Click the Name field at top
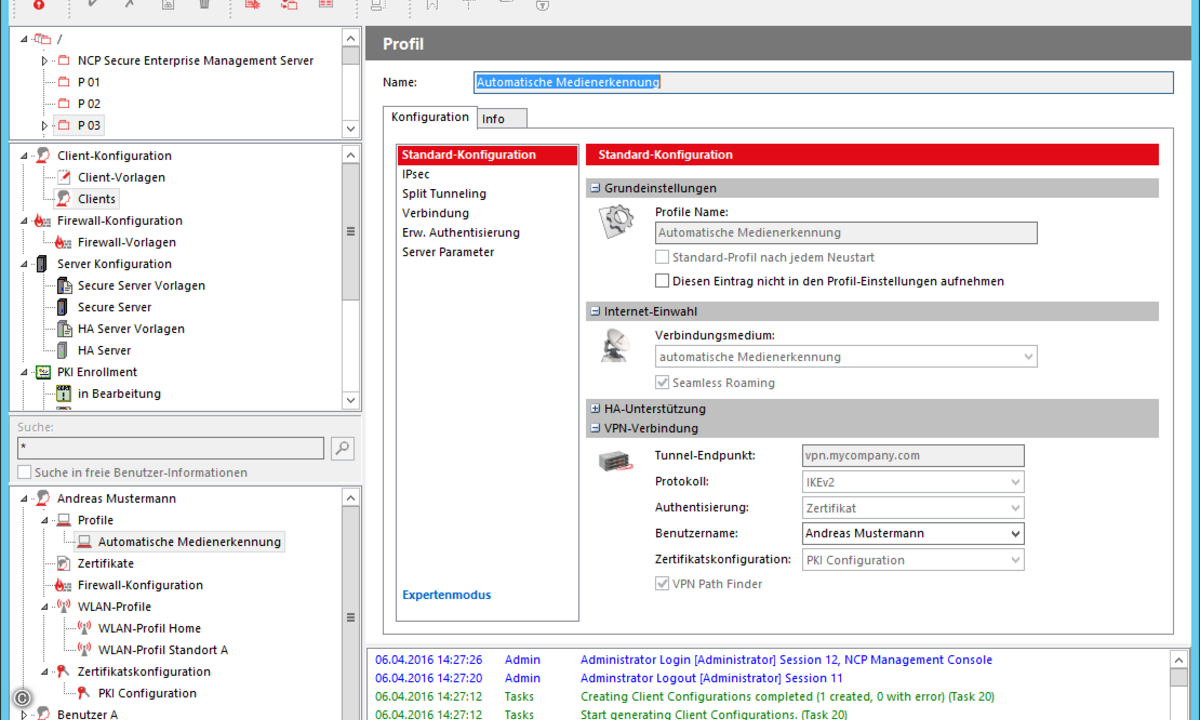This screenshot has height=720, width=1200. tap(823, 82)
